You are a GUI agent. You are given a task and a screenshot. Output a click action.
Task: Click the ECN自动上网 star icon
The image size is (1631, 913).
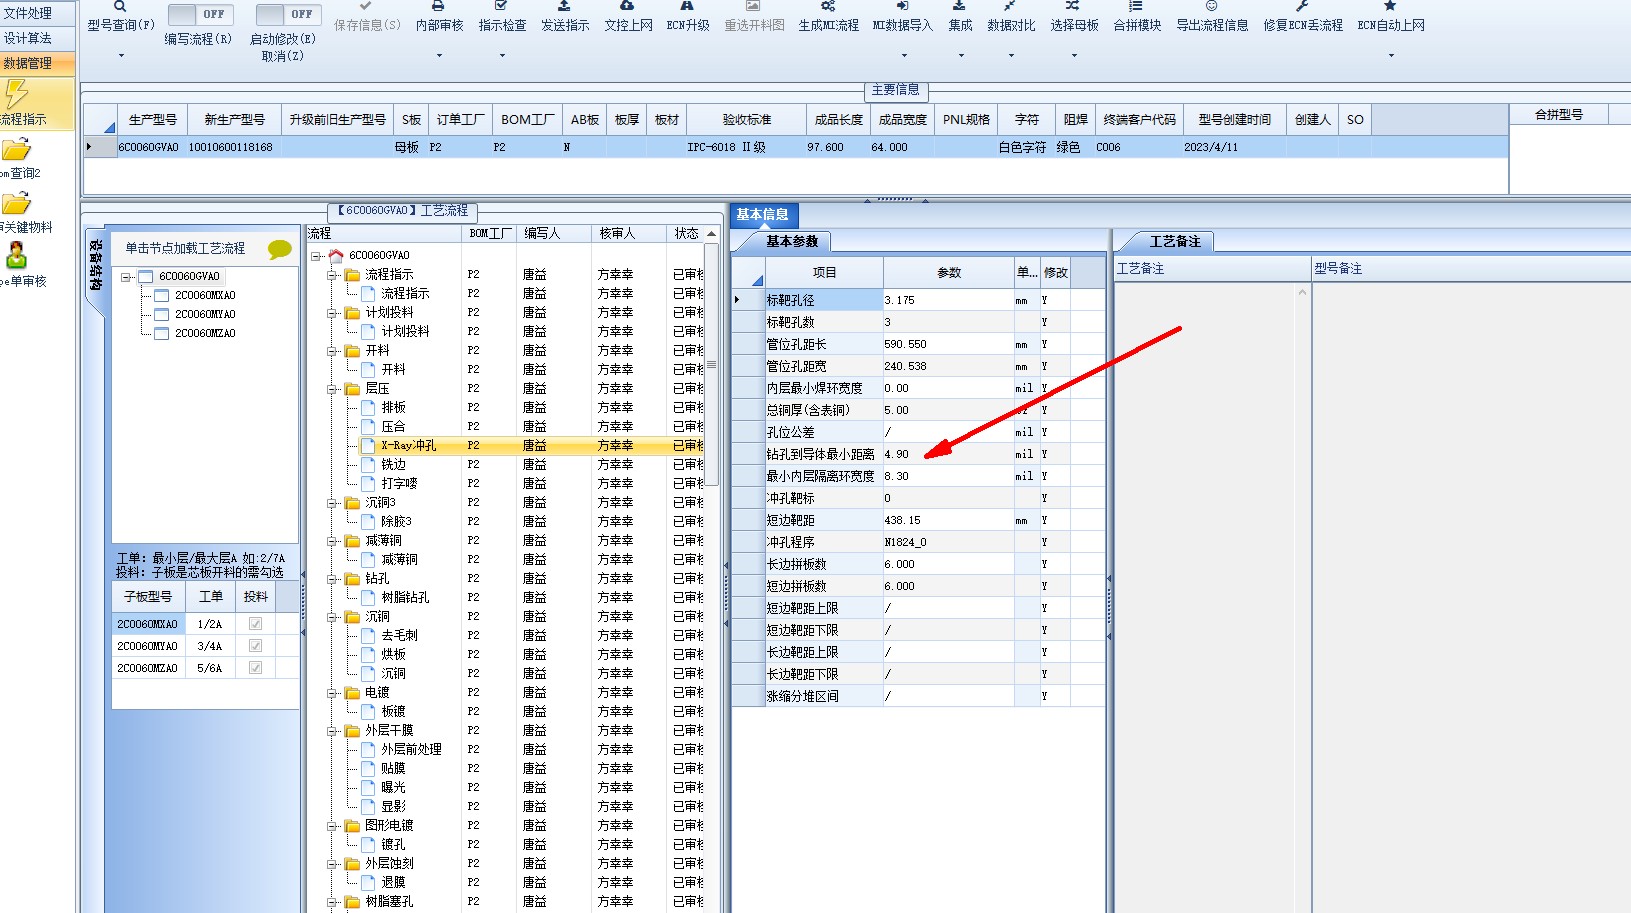point(1390,6)
